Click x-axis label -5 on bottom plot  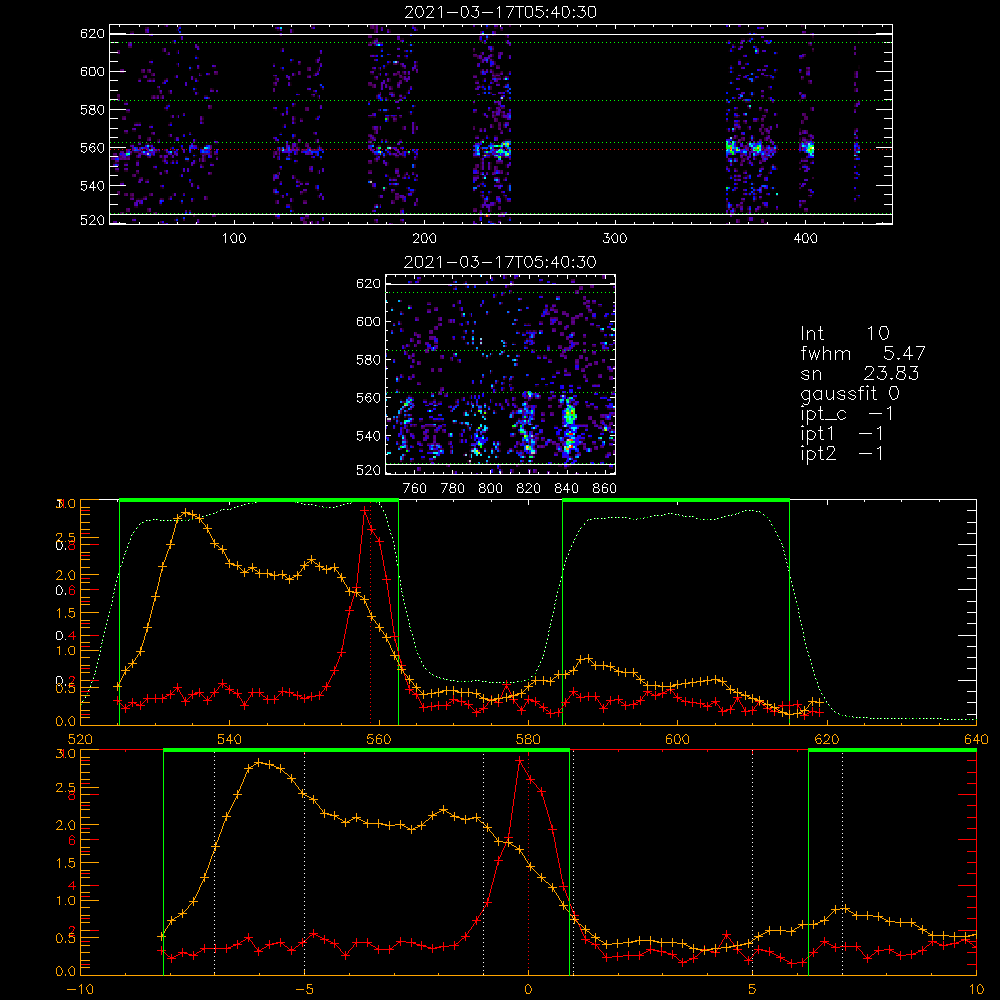[x=304, y=990]
